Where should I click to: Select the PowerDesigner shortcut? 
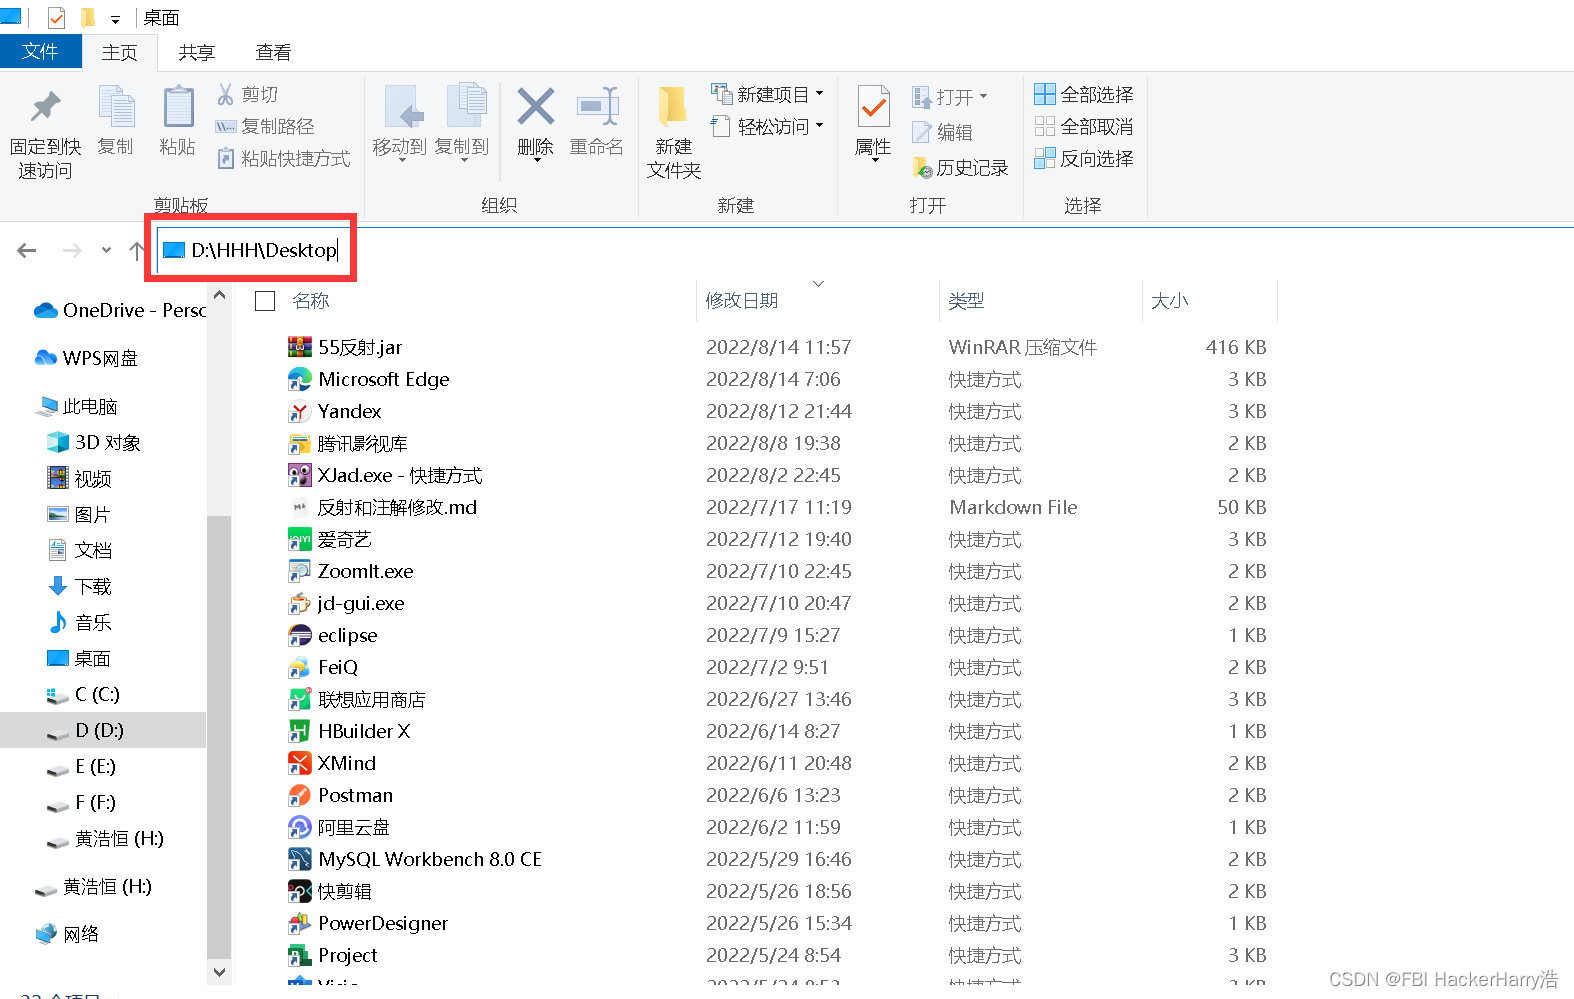367,923
